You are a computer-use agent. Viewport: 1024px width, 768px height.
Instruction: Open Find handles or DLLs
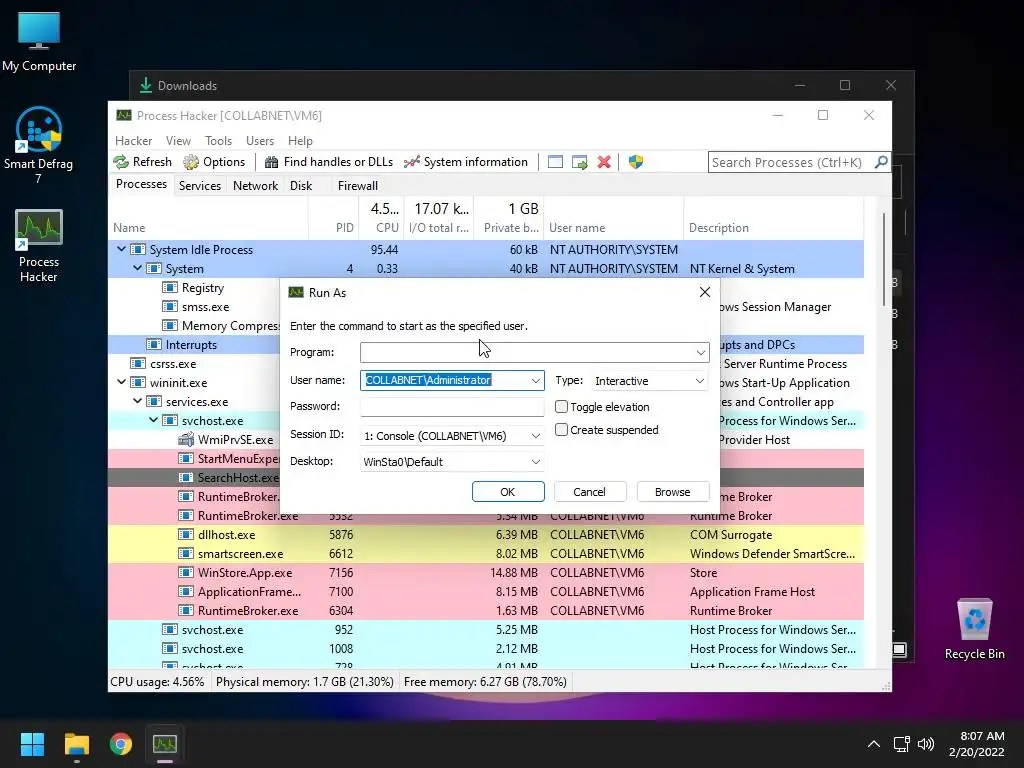[x=329, y=162]
